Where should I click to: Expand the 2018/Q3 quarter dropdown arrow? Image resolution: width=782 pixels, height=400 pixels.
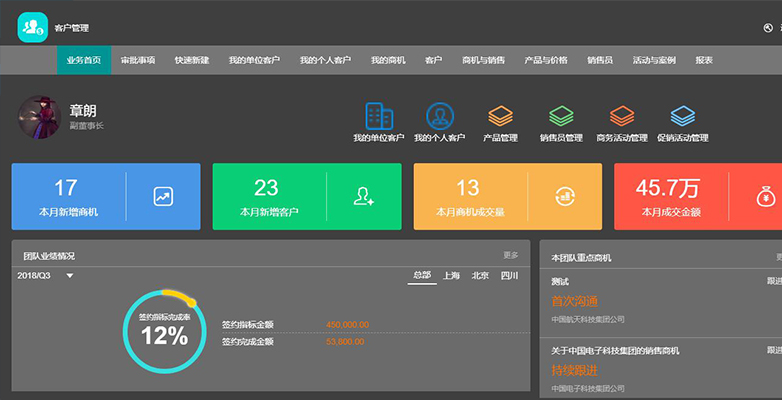70,275
